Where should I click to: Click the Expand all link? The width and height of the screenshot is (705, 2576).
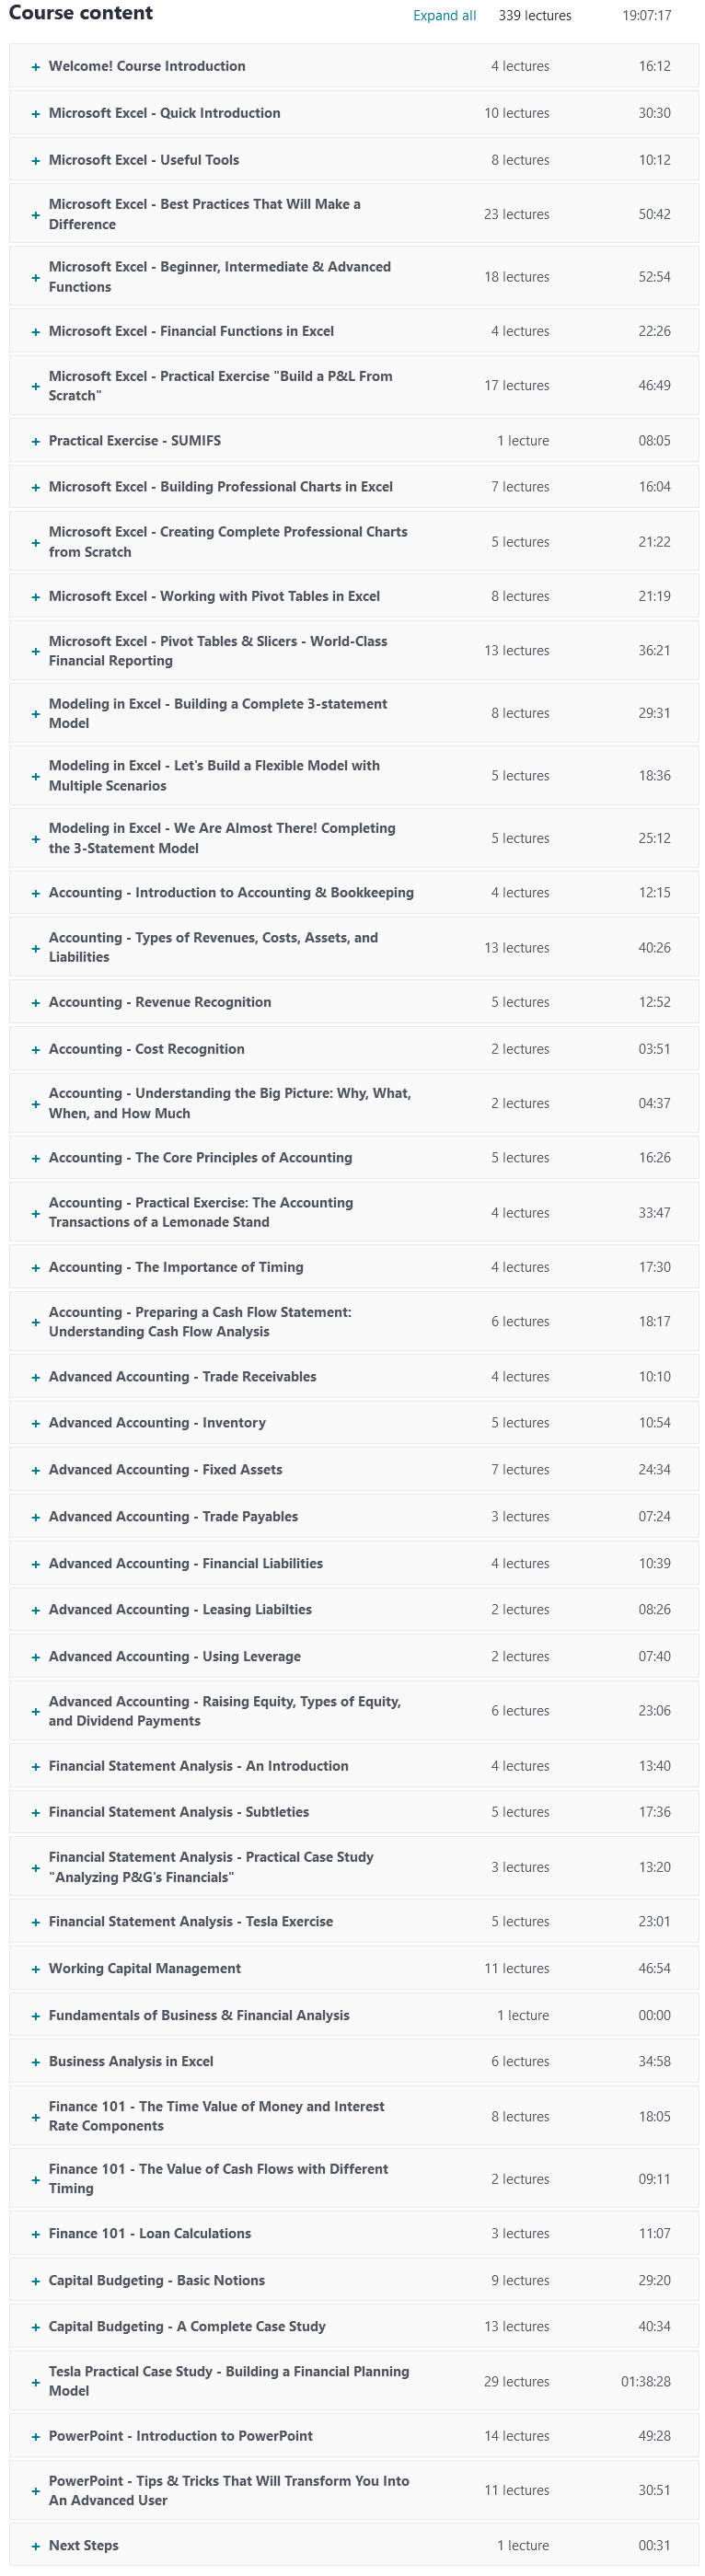tap(444, 16)
